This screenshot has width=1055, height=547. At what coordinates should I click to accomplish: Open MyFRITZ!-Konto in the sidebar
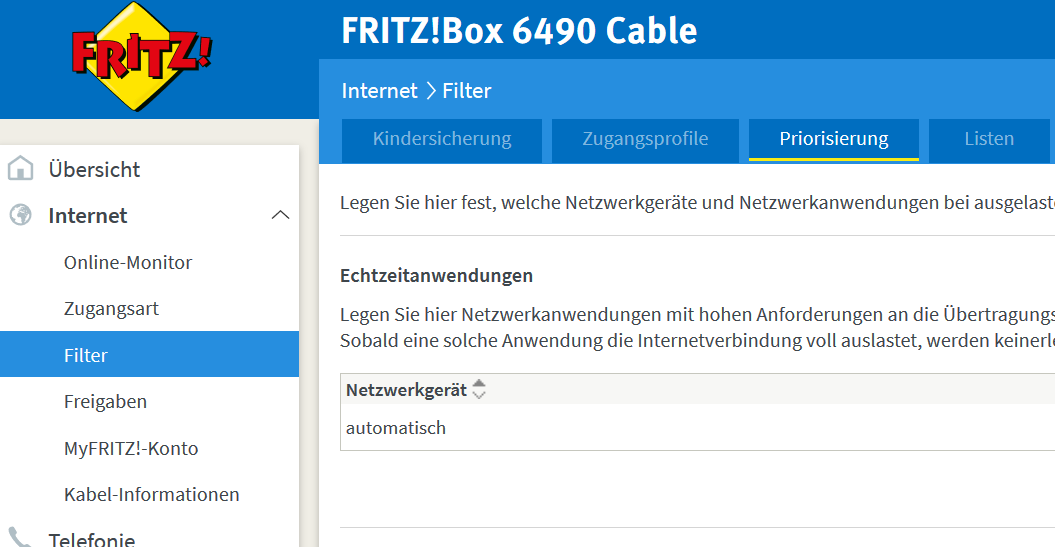(x=131, y=448)
